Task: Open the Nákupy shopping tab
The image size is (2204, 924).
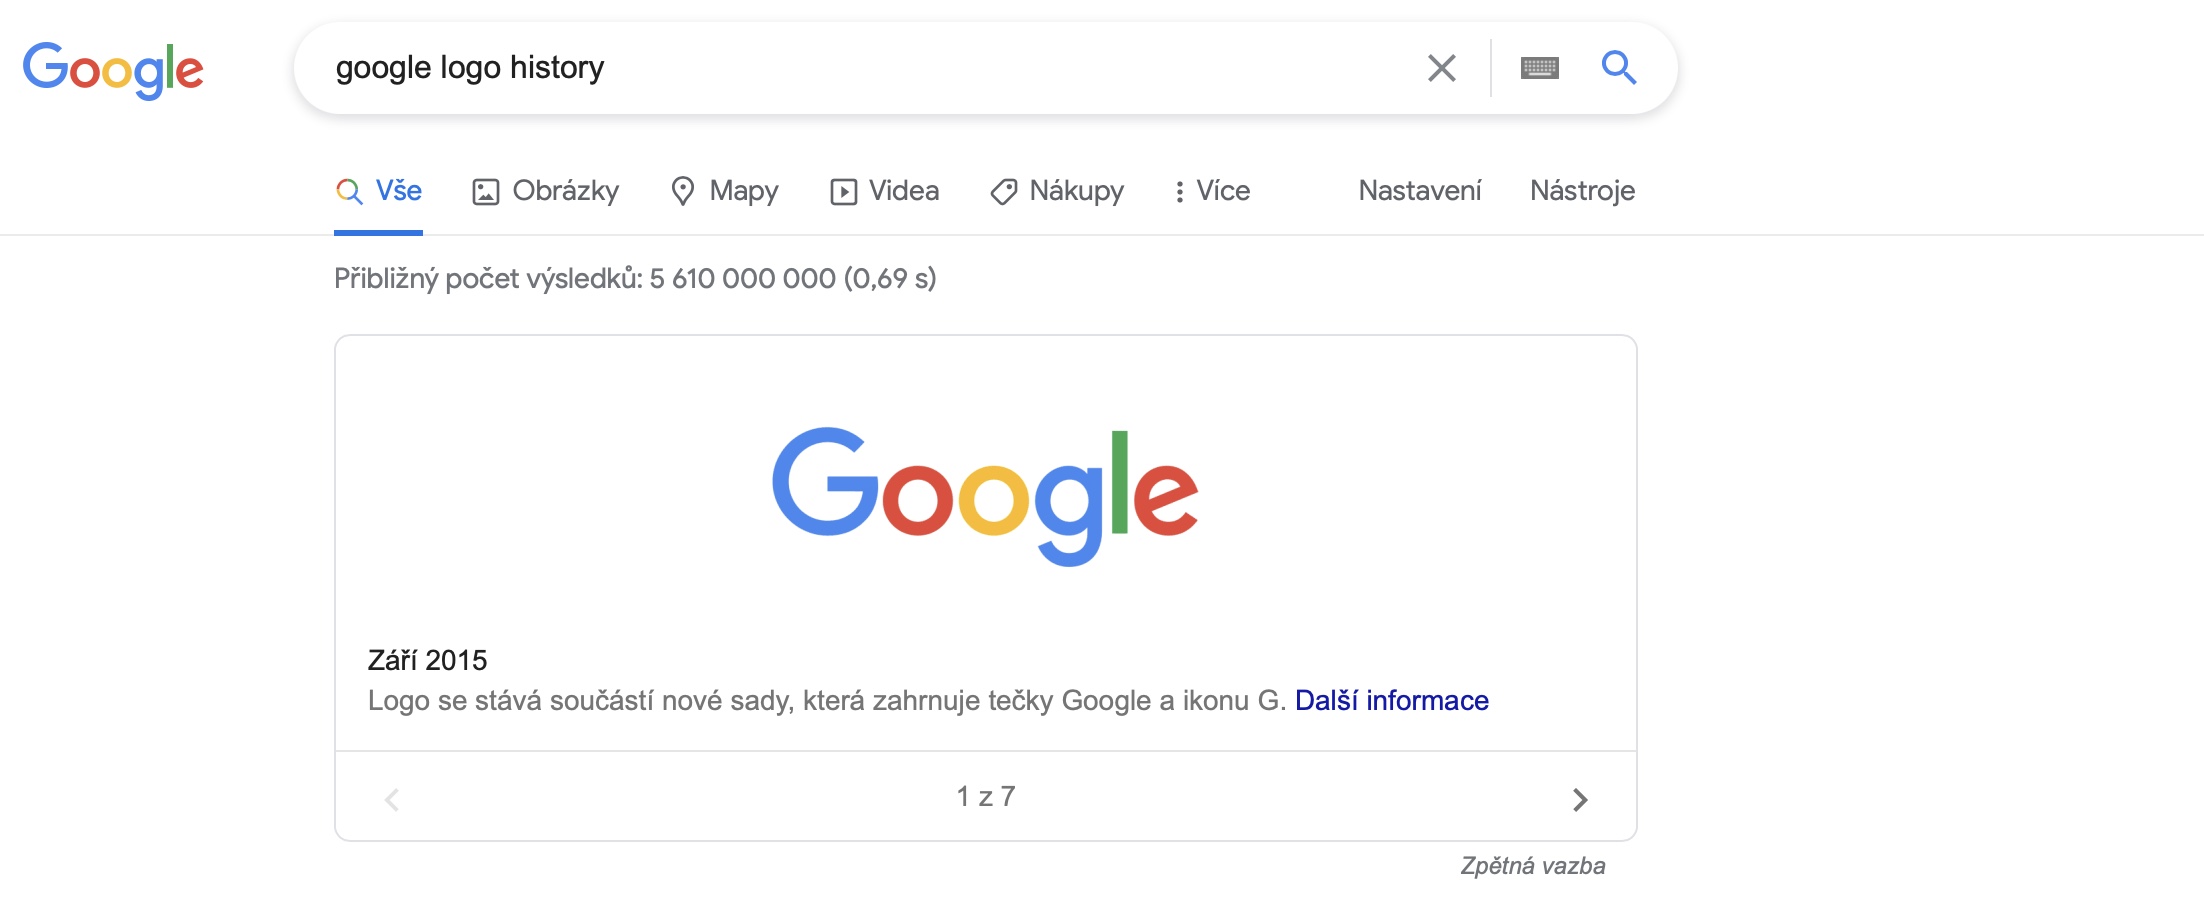Action: point(1057,191)
